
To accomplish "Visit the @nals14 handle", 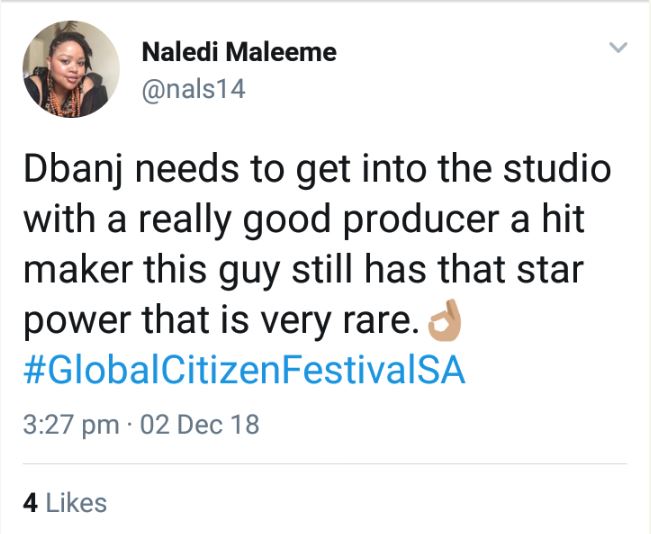I will click(x=193, y=89).
